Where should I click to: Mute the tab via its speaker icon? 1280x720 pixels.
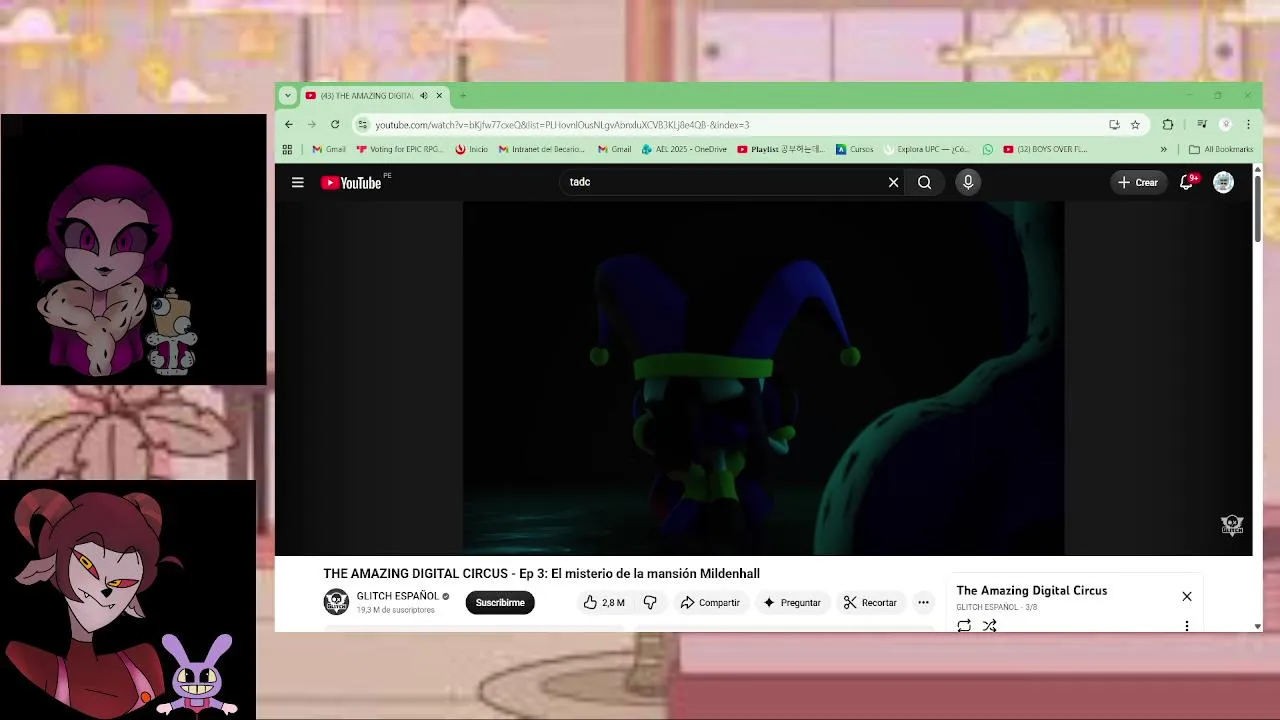tap(423, 96)
